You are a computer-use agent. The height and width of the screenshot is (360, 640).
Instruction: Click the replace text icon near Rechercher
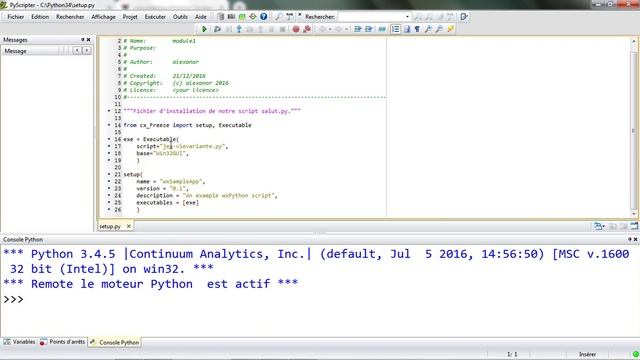point(289,17)
